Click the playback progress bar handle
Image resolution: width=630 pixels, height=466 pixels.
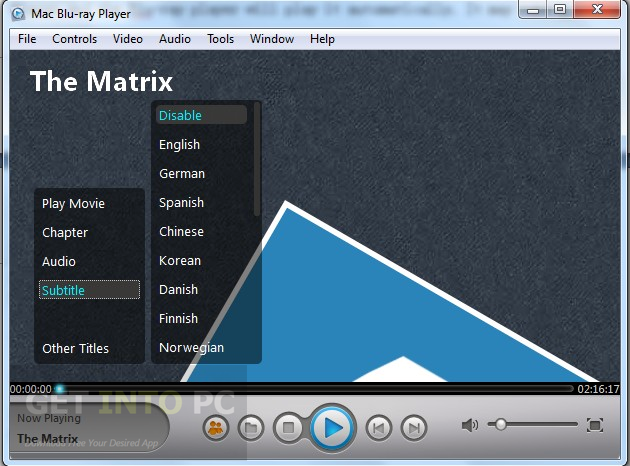coord(60,388)
